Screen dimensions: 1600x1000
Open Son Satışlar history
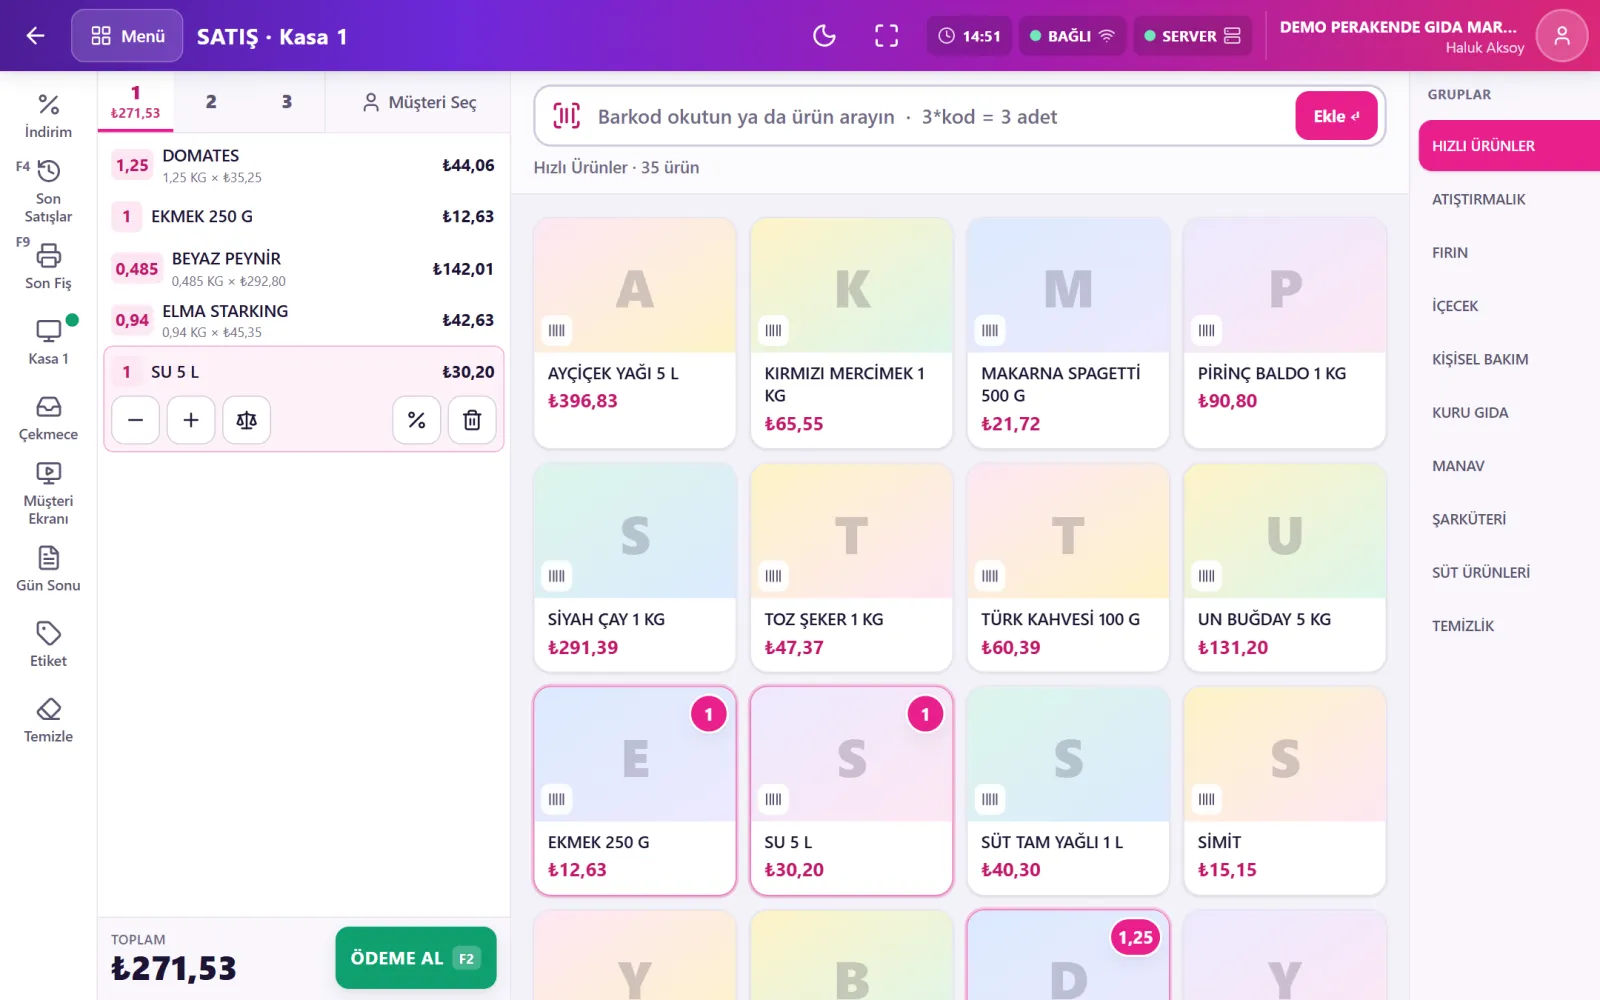48,192
